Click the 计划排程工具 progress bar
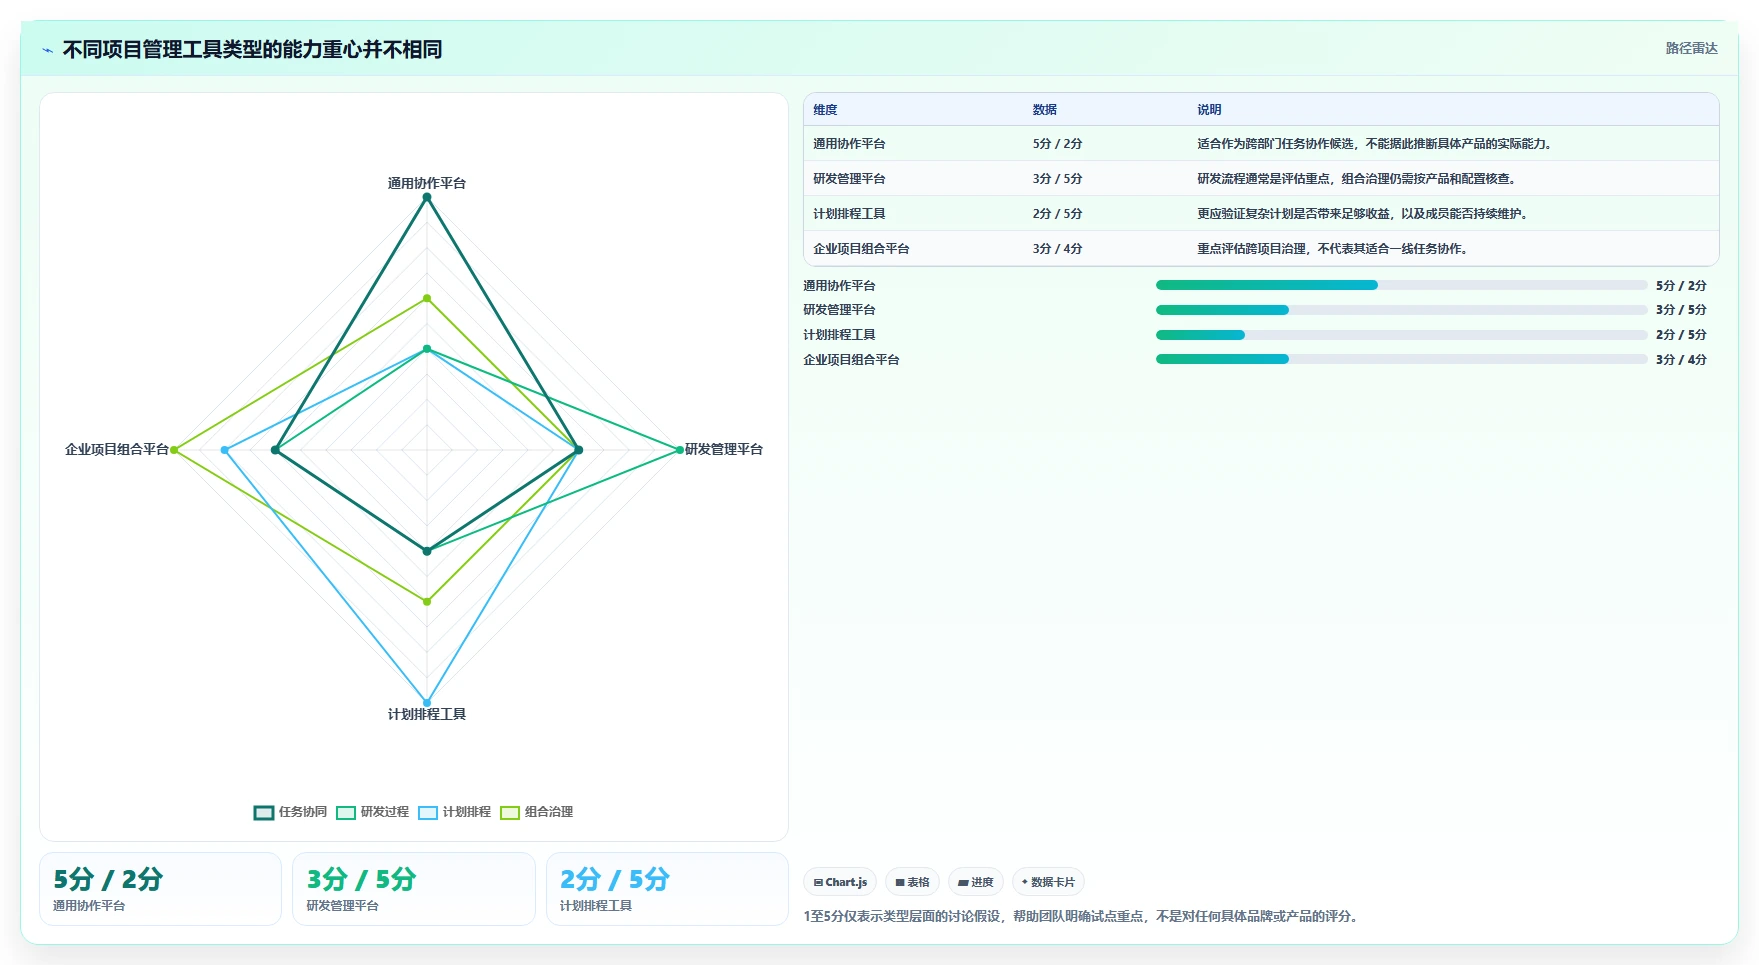 [x=1401, y=335]
